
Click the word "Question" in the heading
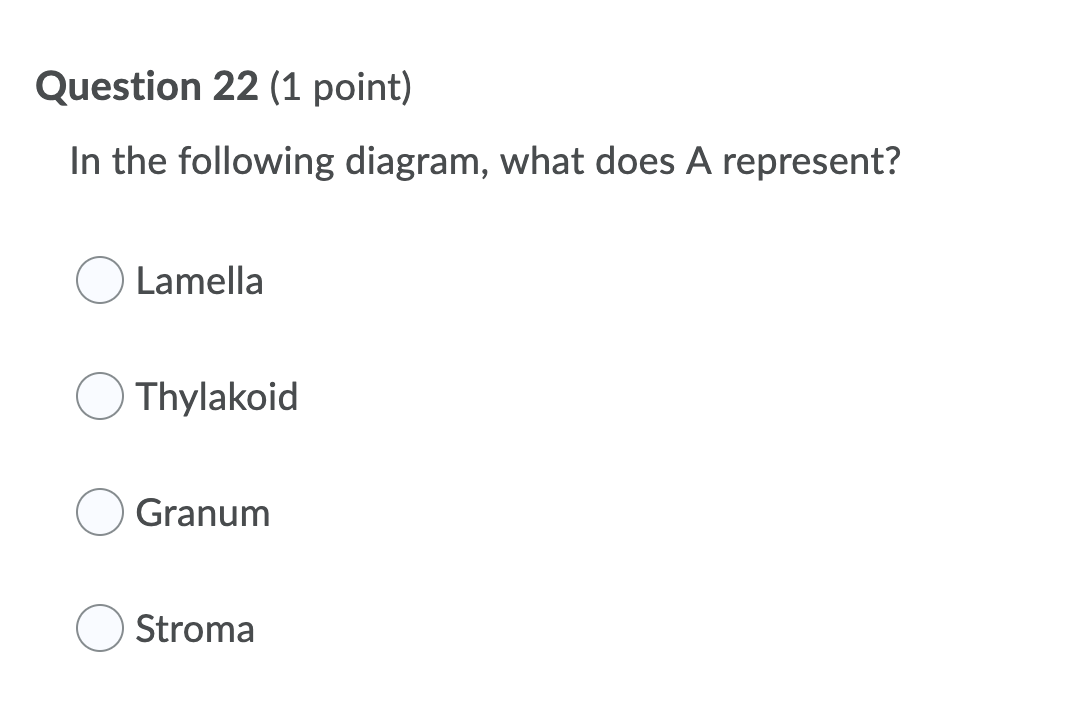[118, 88]
